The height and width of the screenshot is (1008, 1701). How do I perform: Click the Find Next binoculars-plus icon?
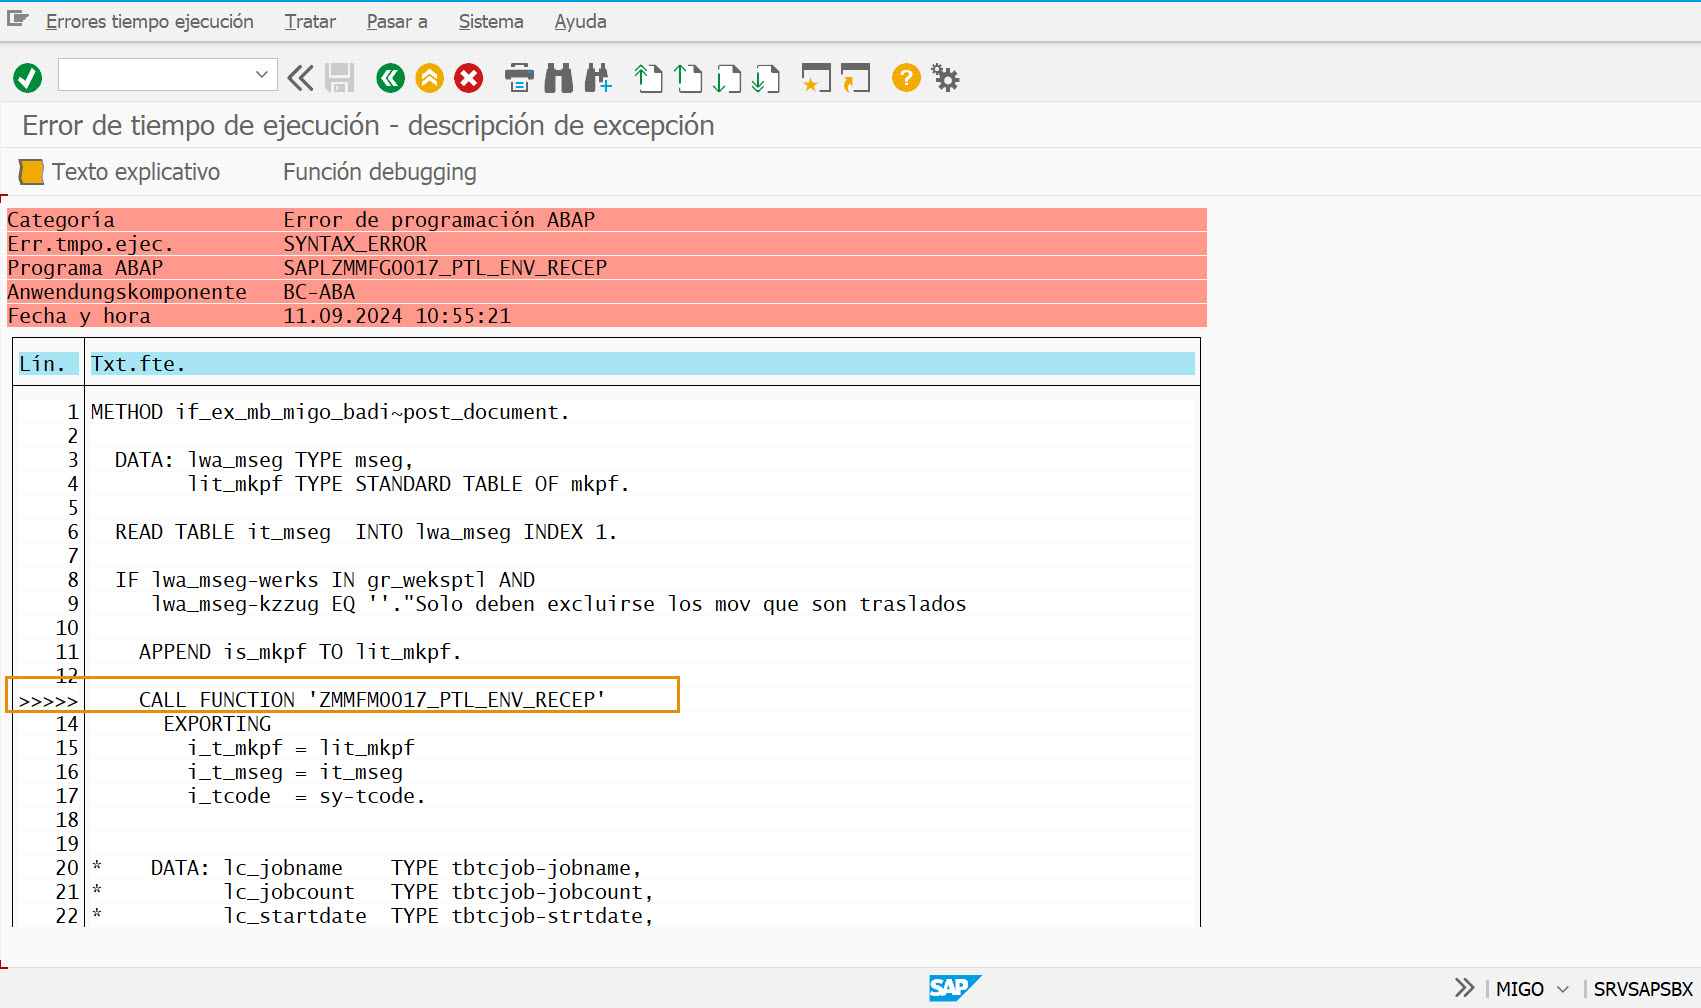coord(598,78)
